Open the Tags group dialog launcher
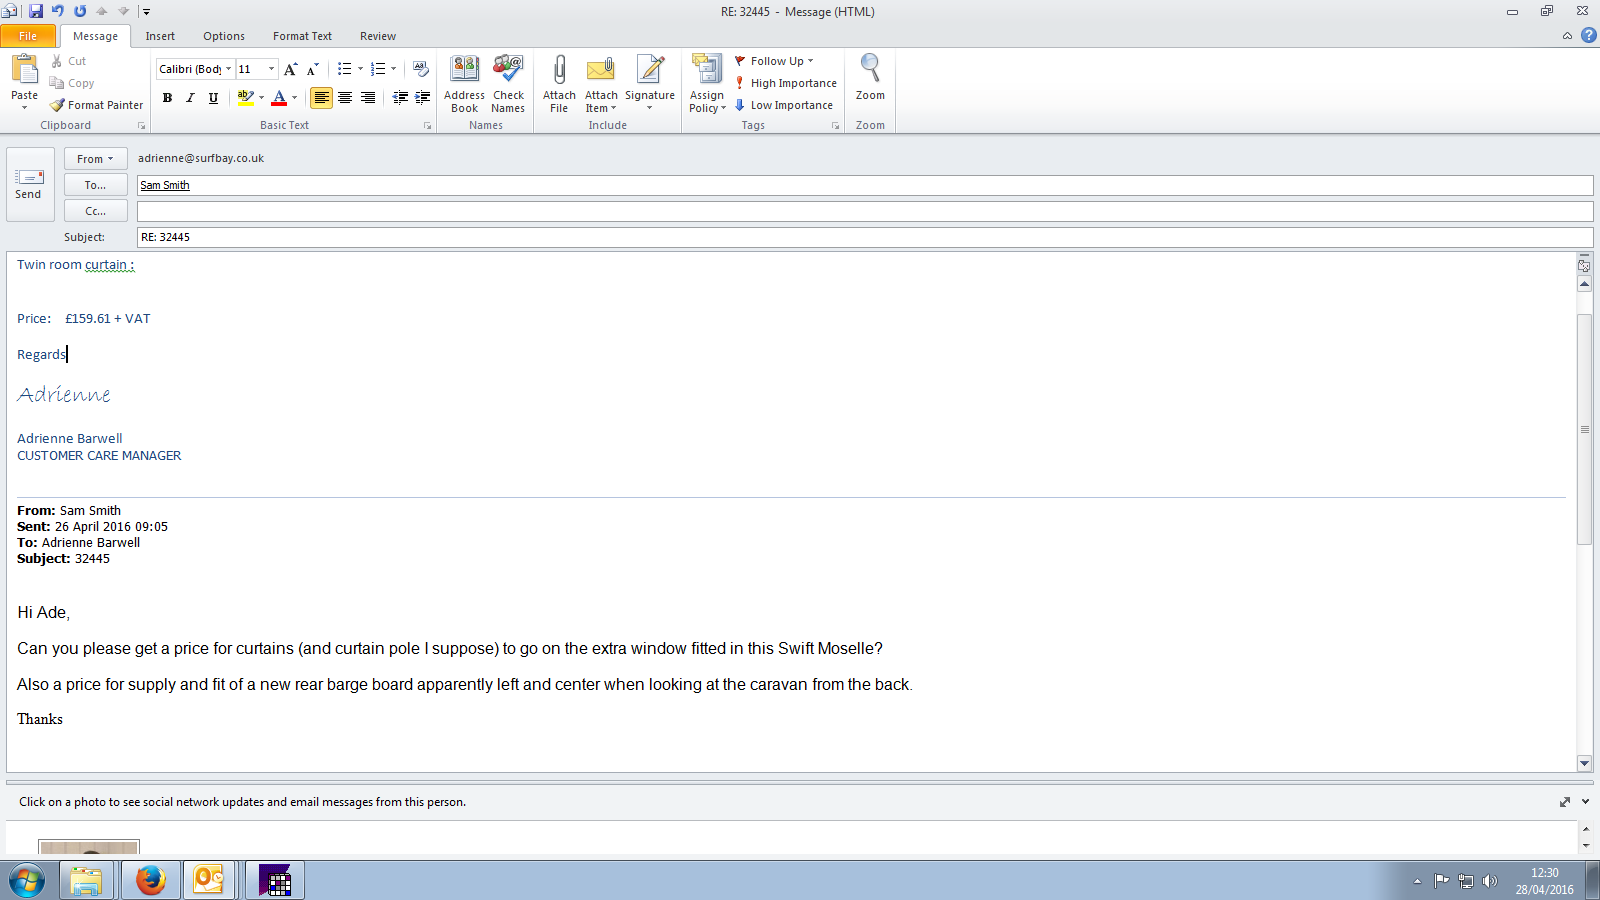1600x900 pixels. coord(835,126)
